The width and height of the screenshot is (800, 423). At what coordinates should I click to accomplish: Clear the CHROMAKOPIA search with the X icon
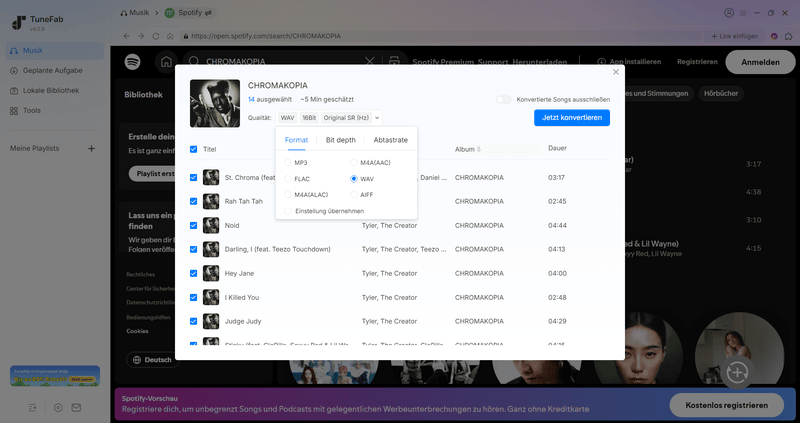click(369, 61)
